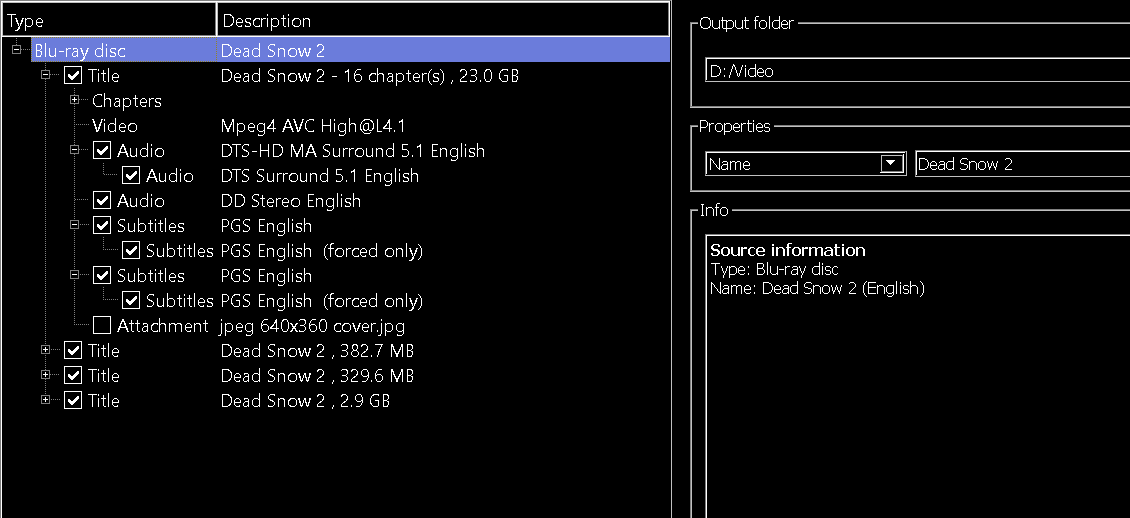Image resolution: width=1130 pixels, height=518 pixels.
Task: Click the Description column header
Action: (442, 21)
